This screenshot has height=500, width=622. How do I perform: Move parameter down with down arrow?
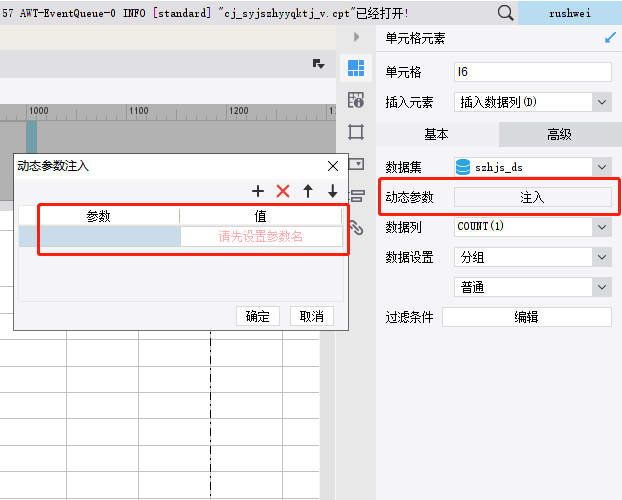[x=332, y=191]
